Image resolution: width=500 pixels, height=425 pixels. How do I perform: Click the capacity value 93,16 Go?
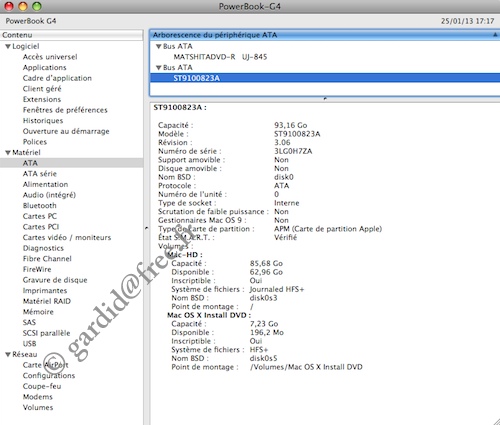coord(291,125)
